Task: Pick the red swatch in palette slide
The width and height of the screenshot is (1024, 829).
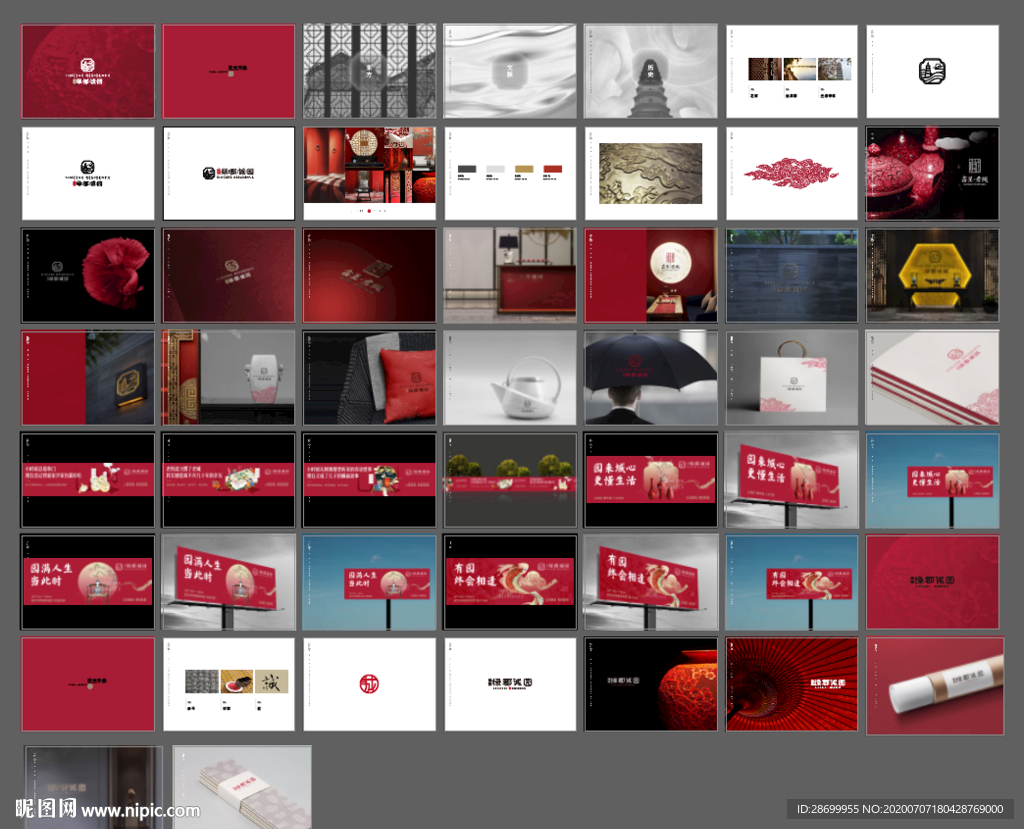Action: pos(552,169)
